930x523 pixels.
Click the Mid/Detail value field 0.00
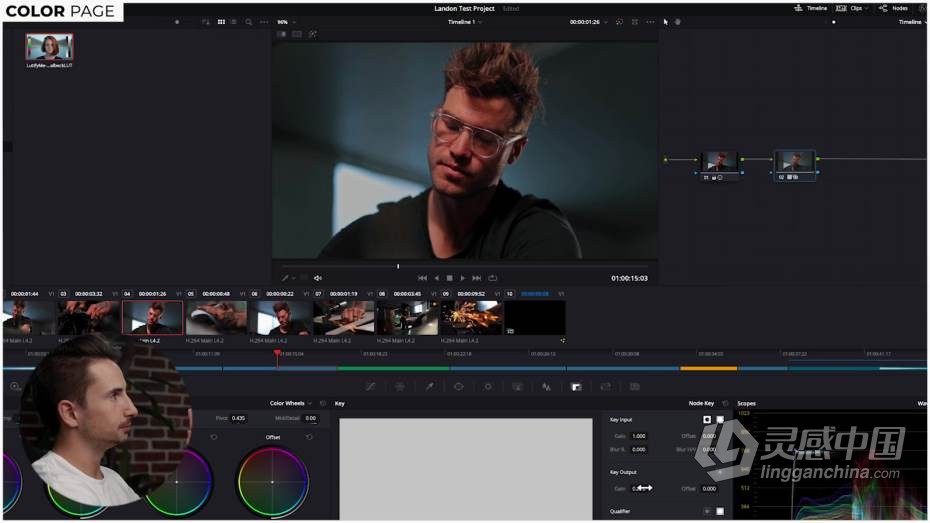[x=310, y=418]
